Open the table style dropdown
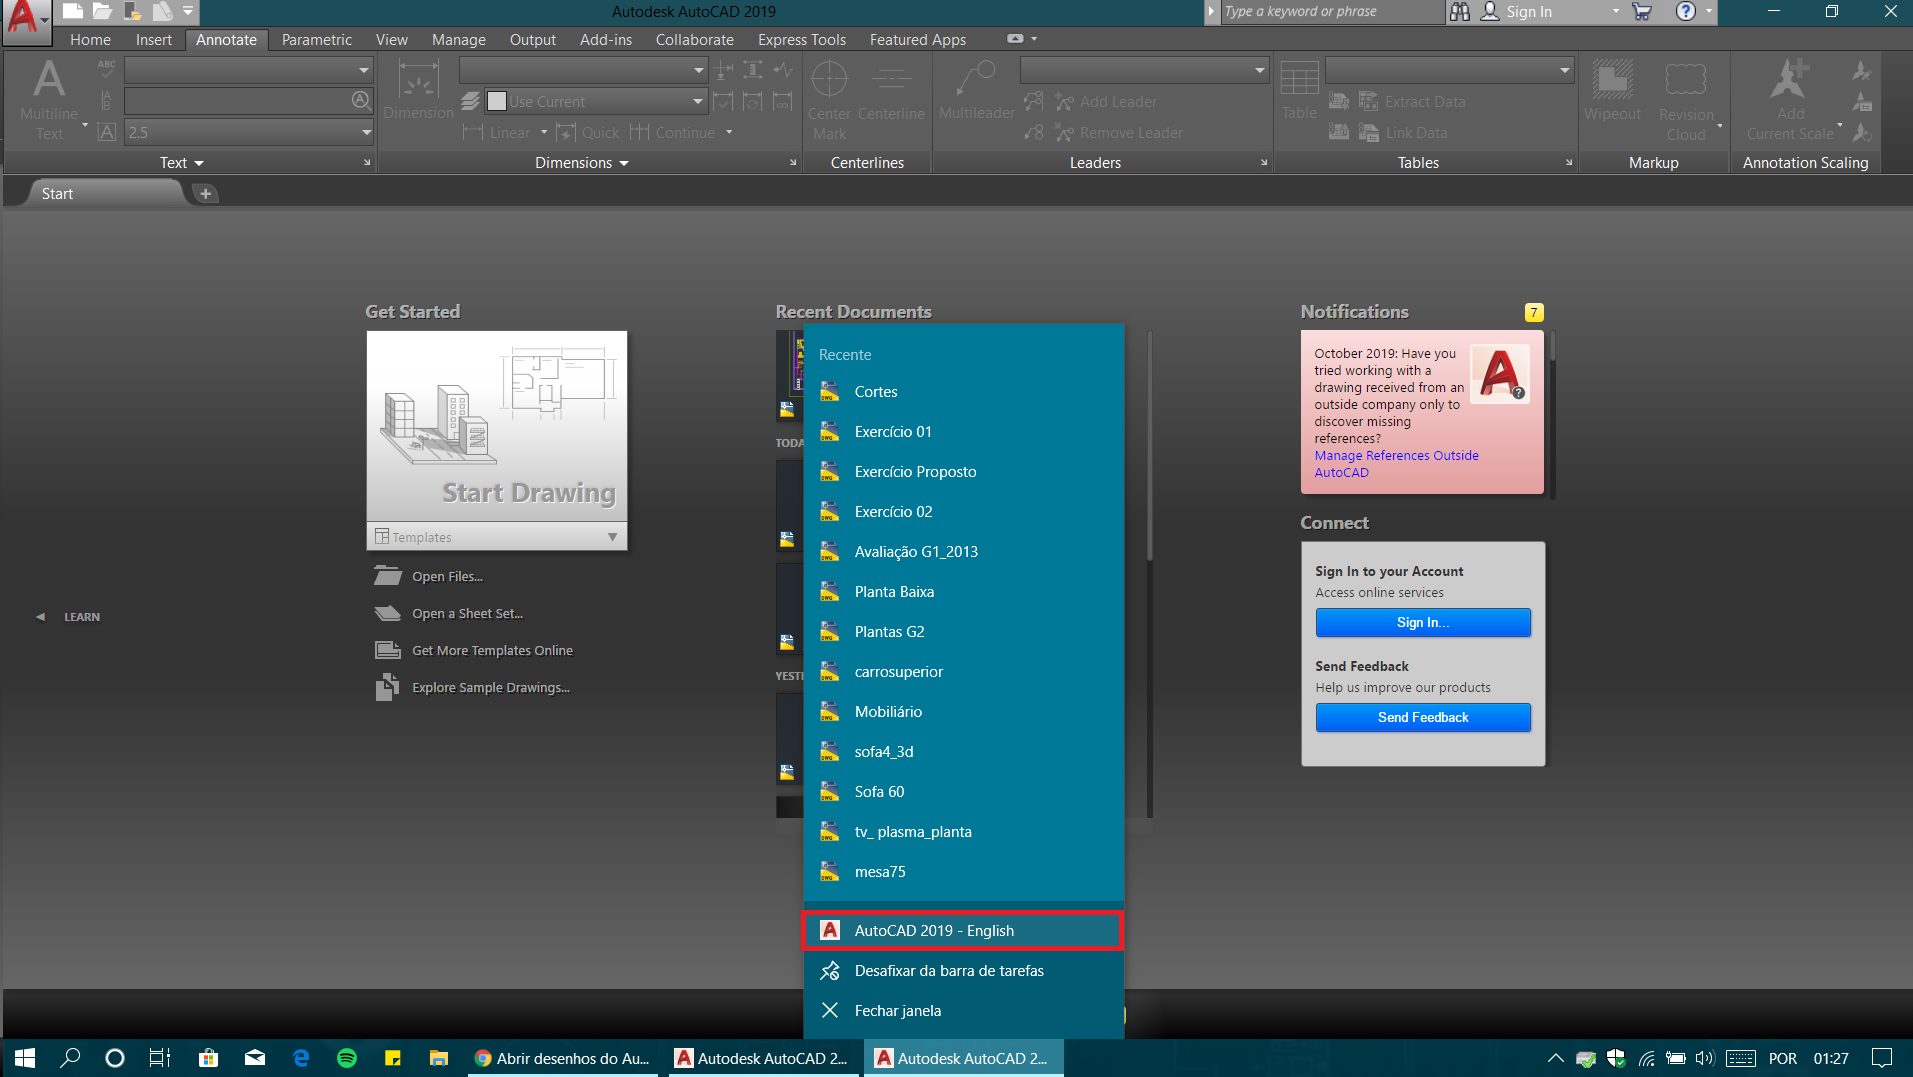The height and width of the screenshot is (1077, 1913). tap(1564, 70)
